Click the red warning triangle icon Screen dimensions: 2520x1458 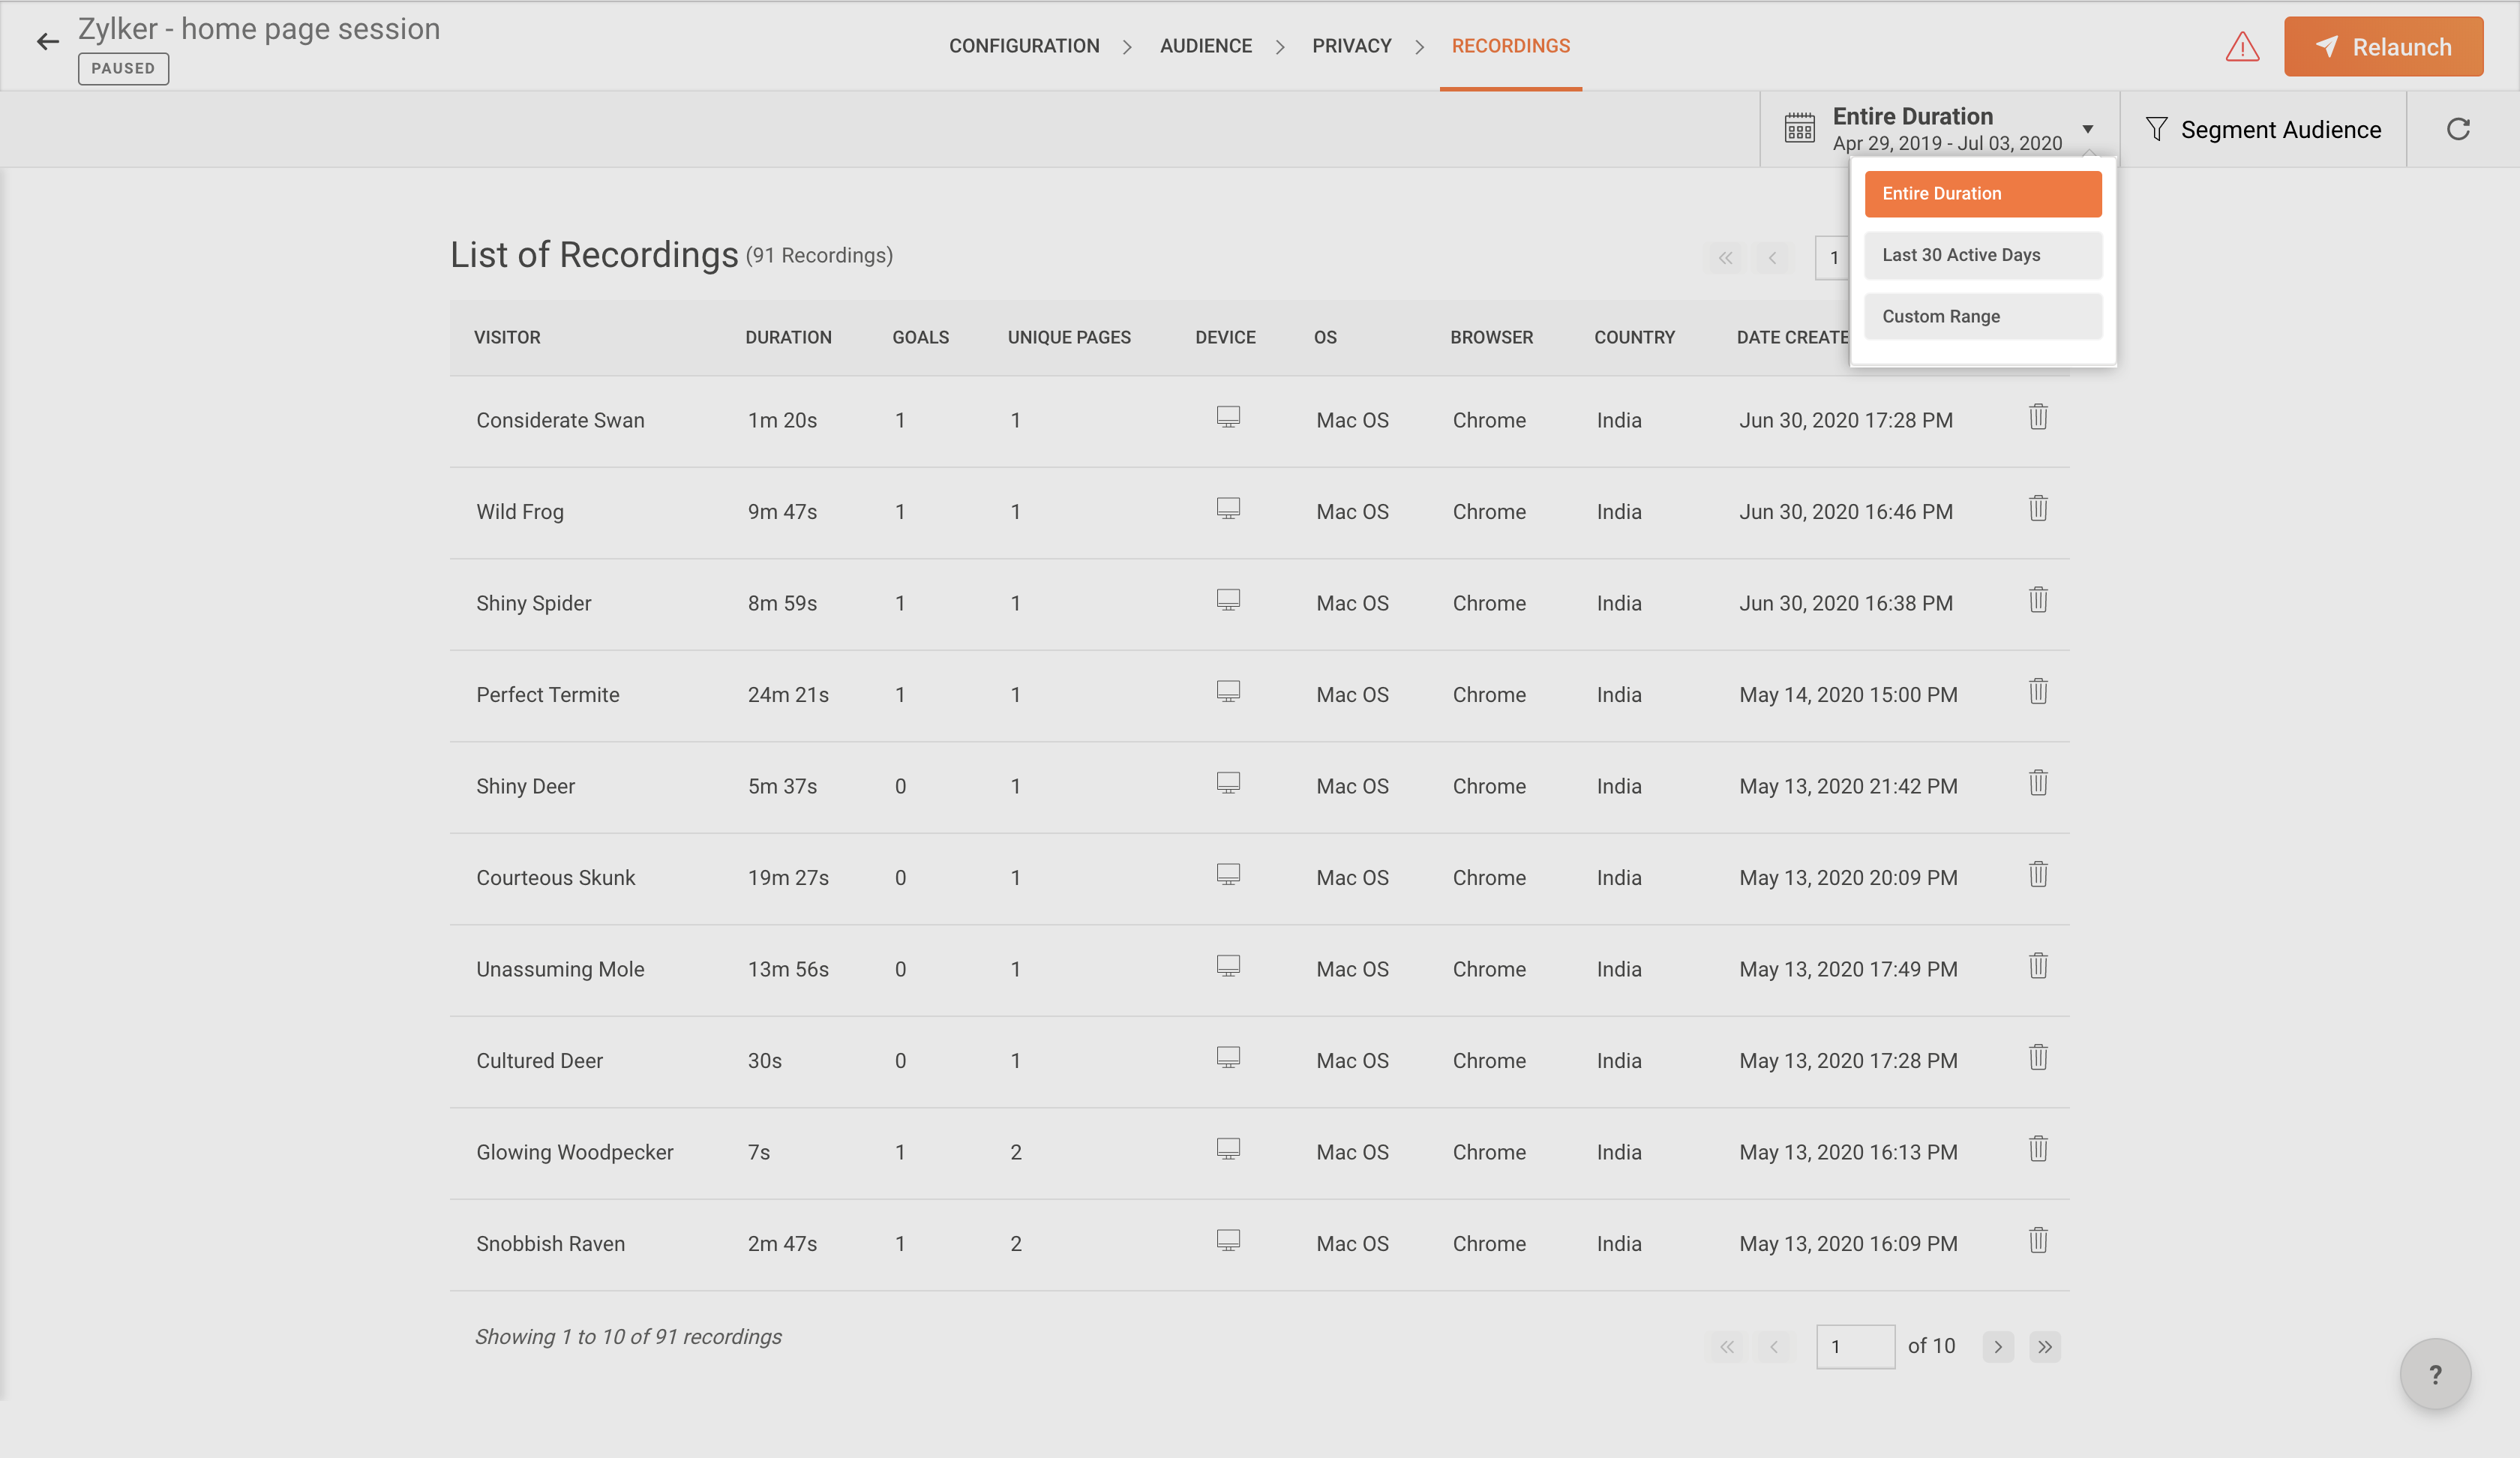click(2242, 47)
